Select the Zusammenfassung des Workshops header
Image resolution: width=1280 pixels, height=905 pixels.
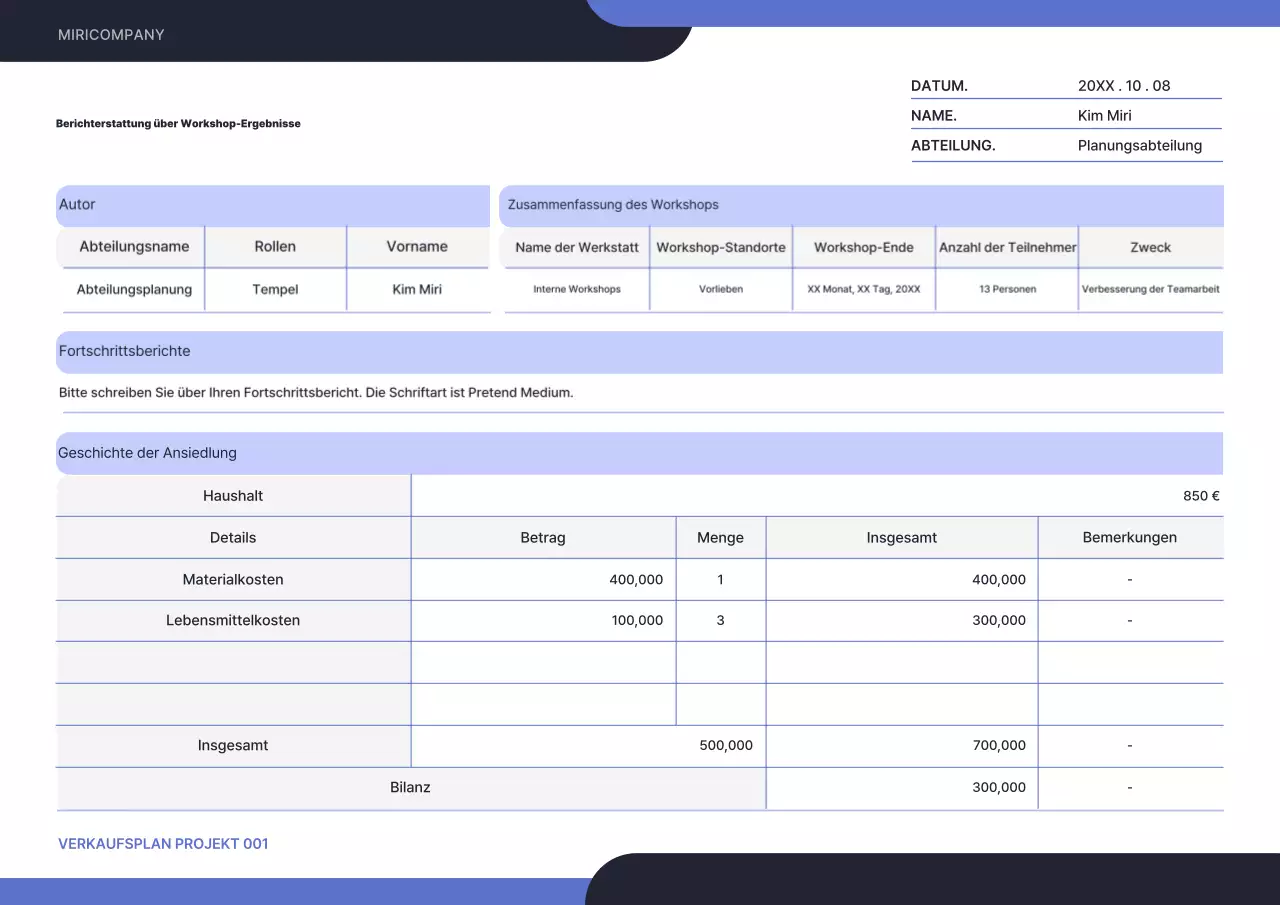coord(613,205)
